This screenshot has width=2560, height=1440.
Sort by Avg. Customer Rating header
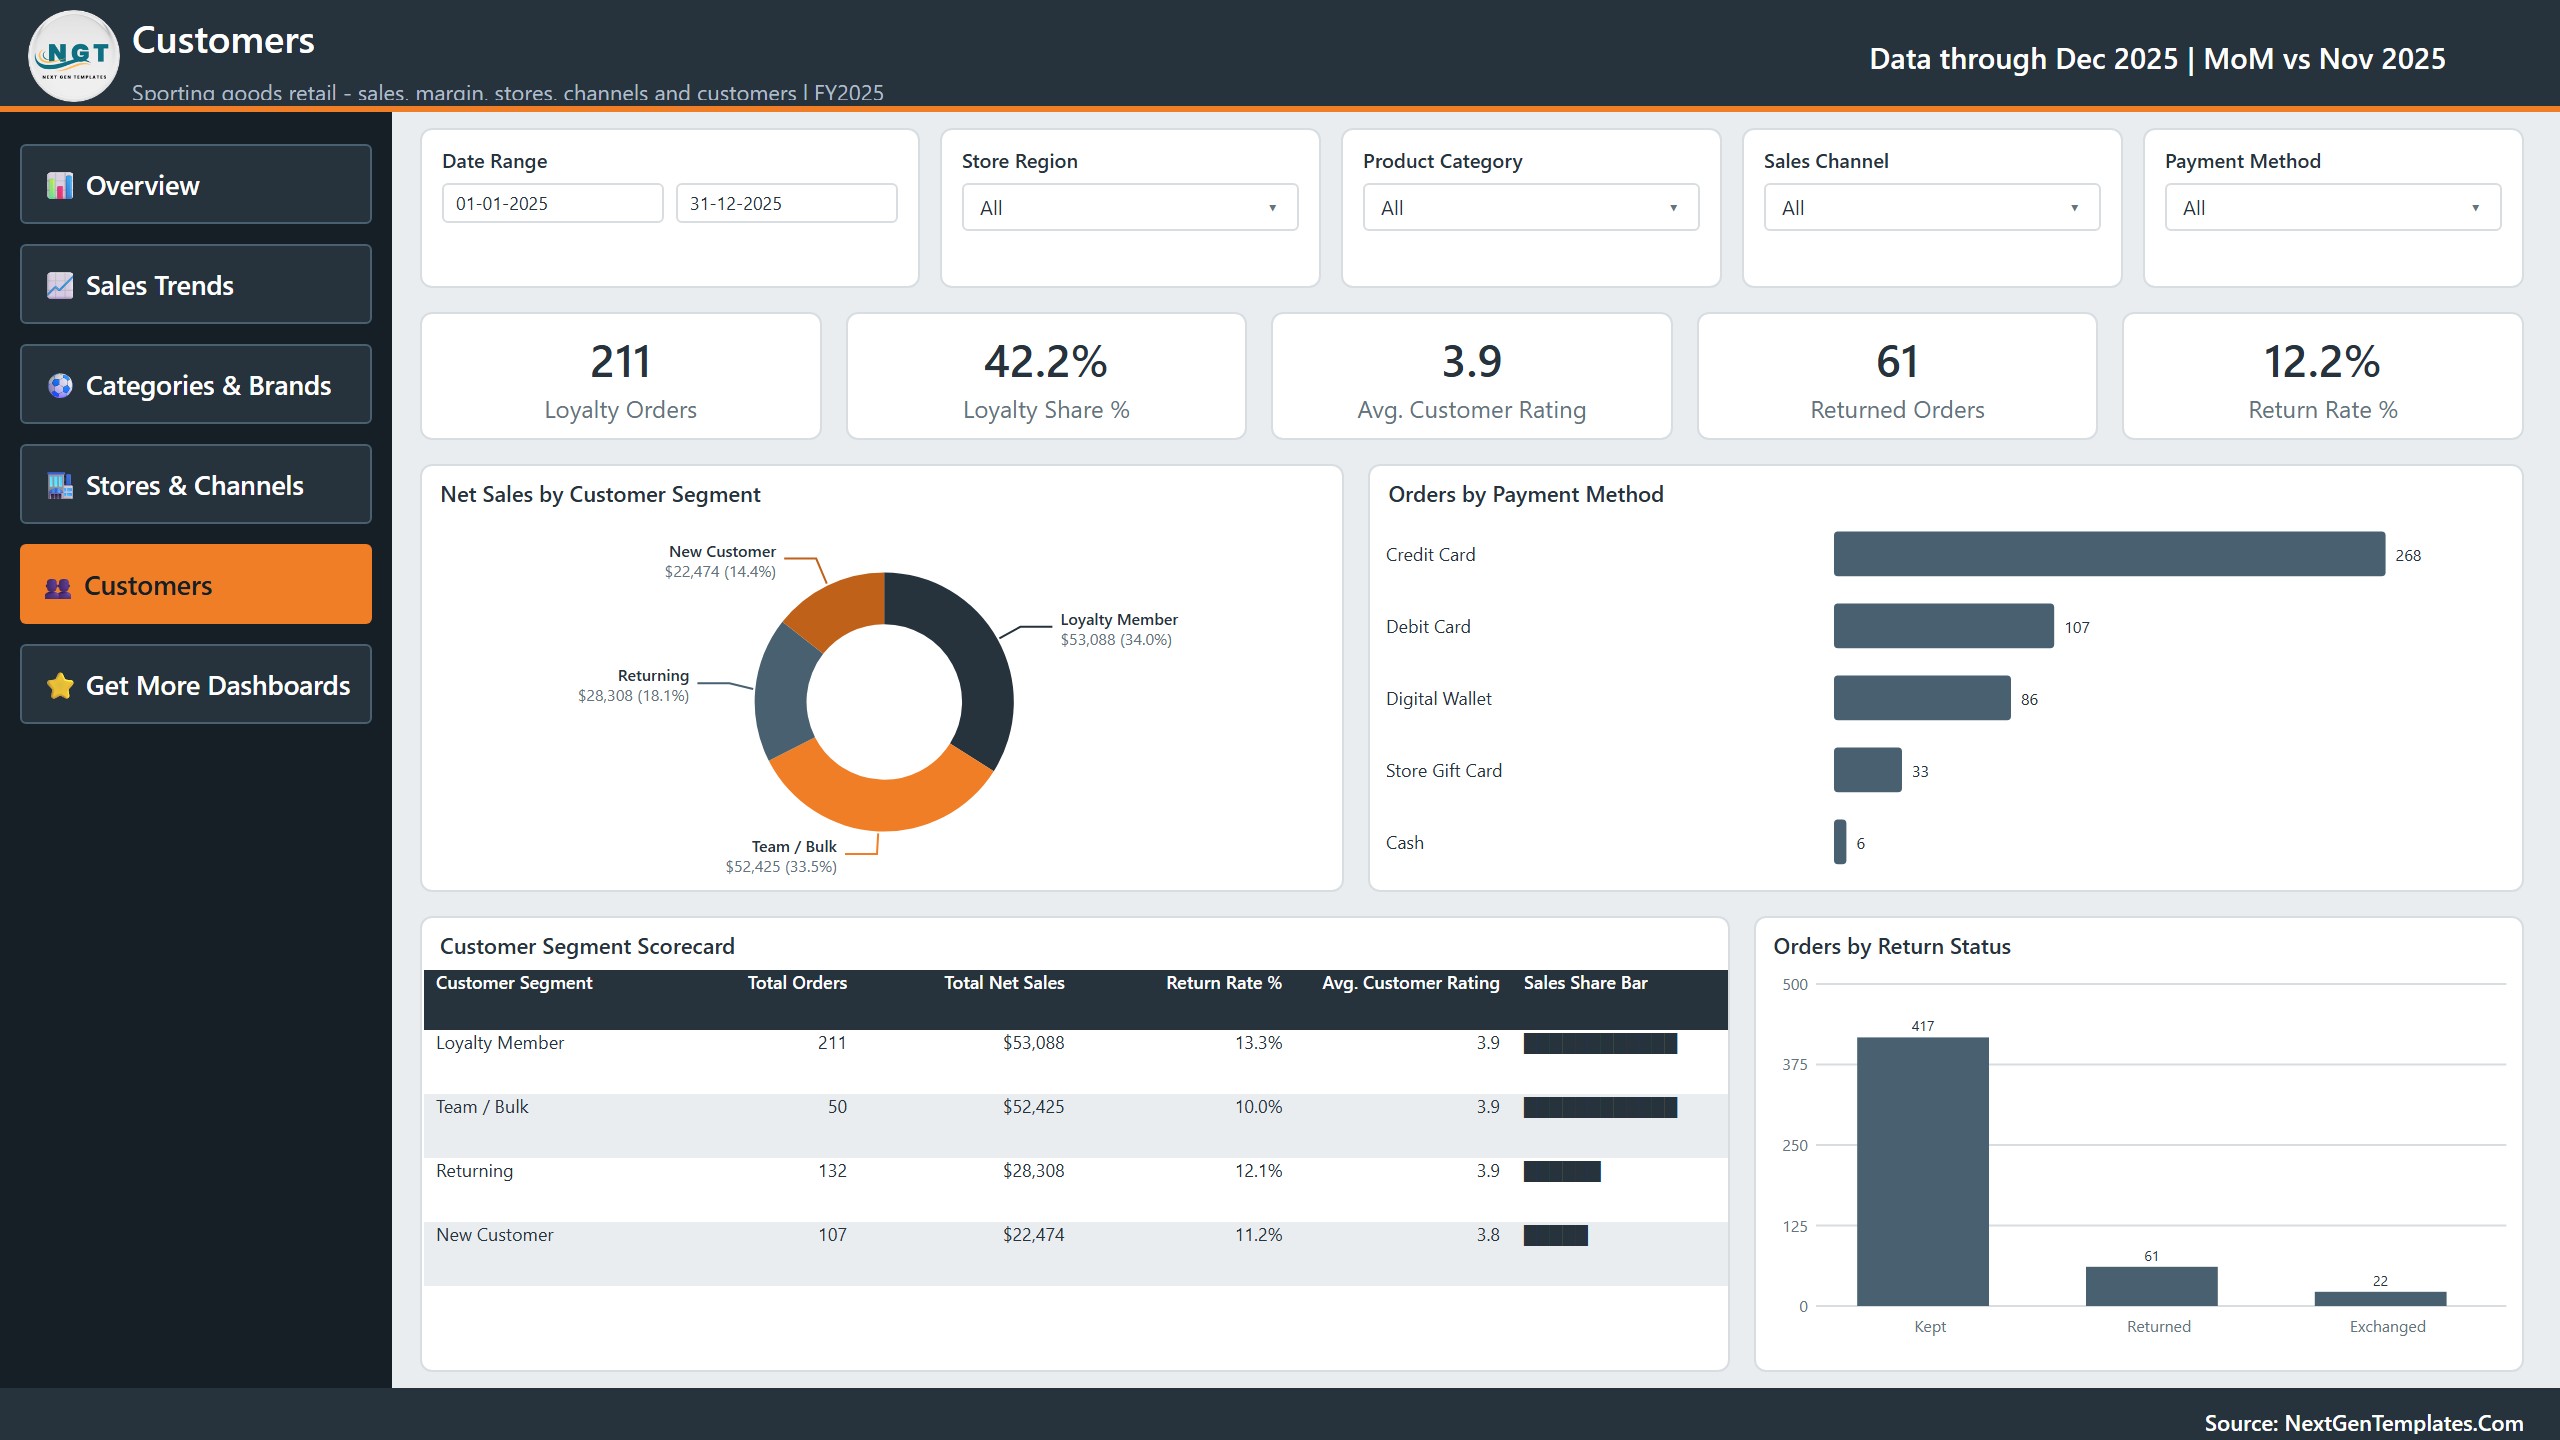tap(1411, 983)
